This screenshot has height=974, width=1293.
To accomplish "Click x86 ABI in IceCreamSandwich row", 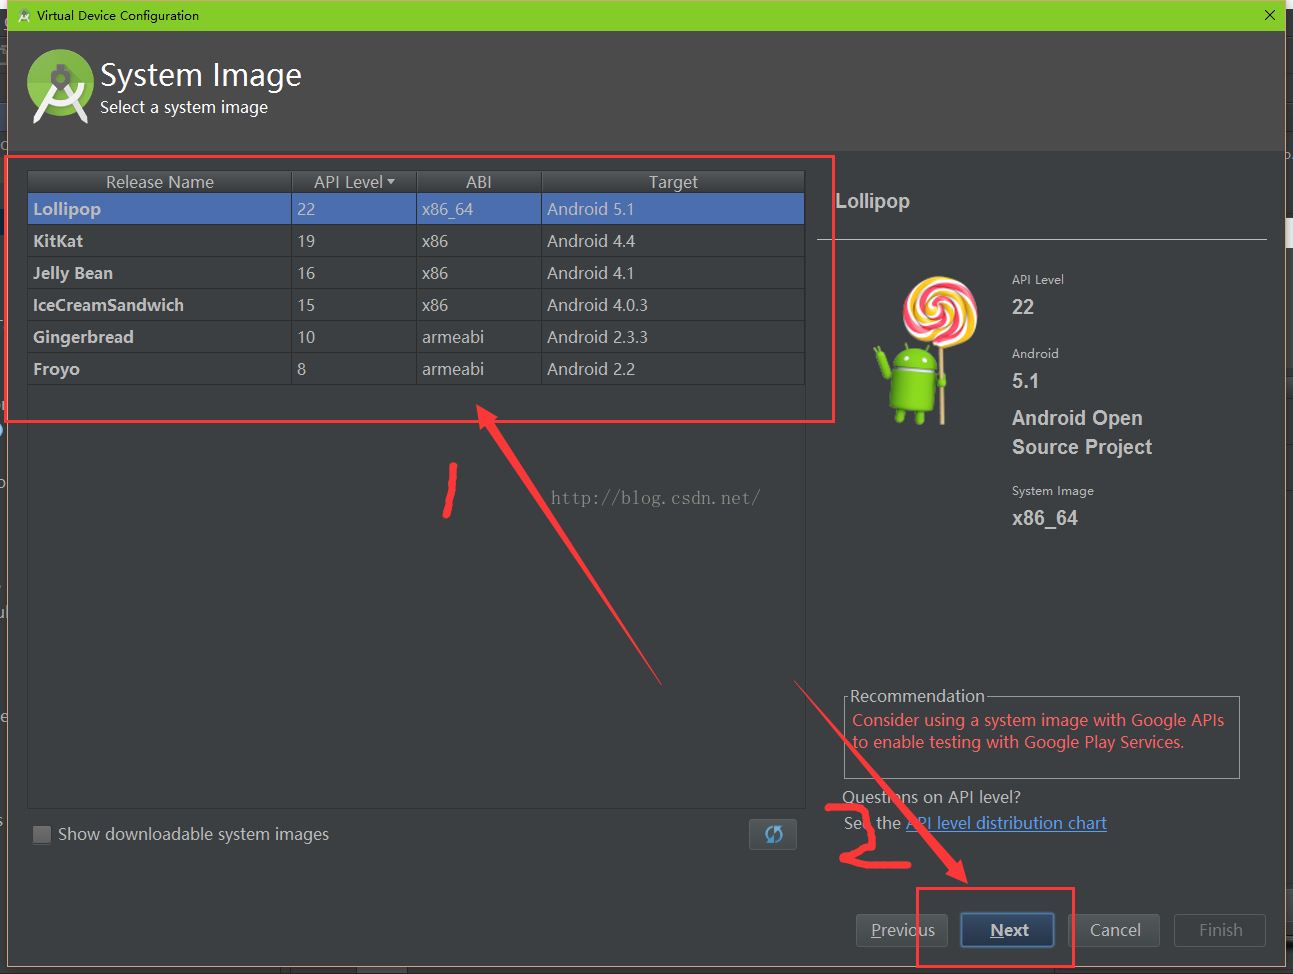I will [x=479, y=305].
